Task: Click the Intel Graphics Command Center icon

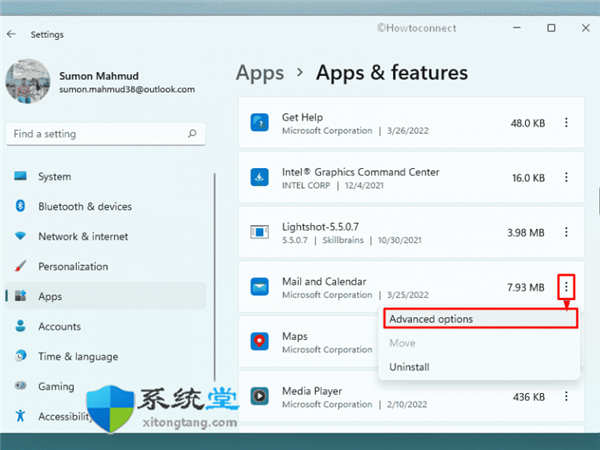Action: 259,177
